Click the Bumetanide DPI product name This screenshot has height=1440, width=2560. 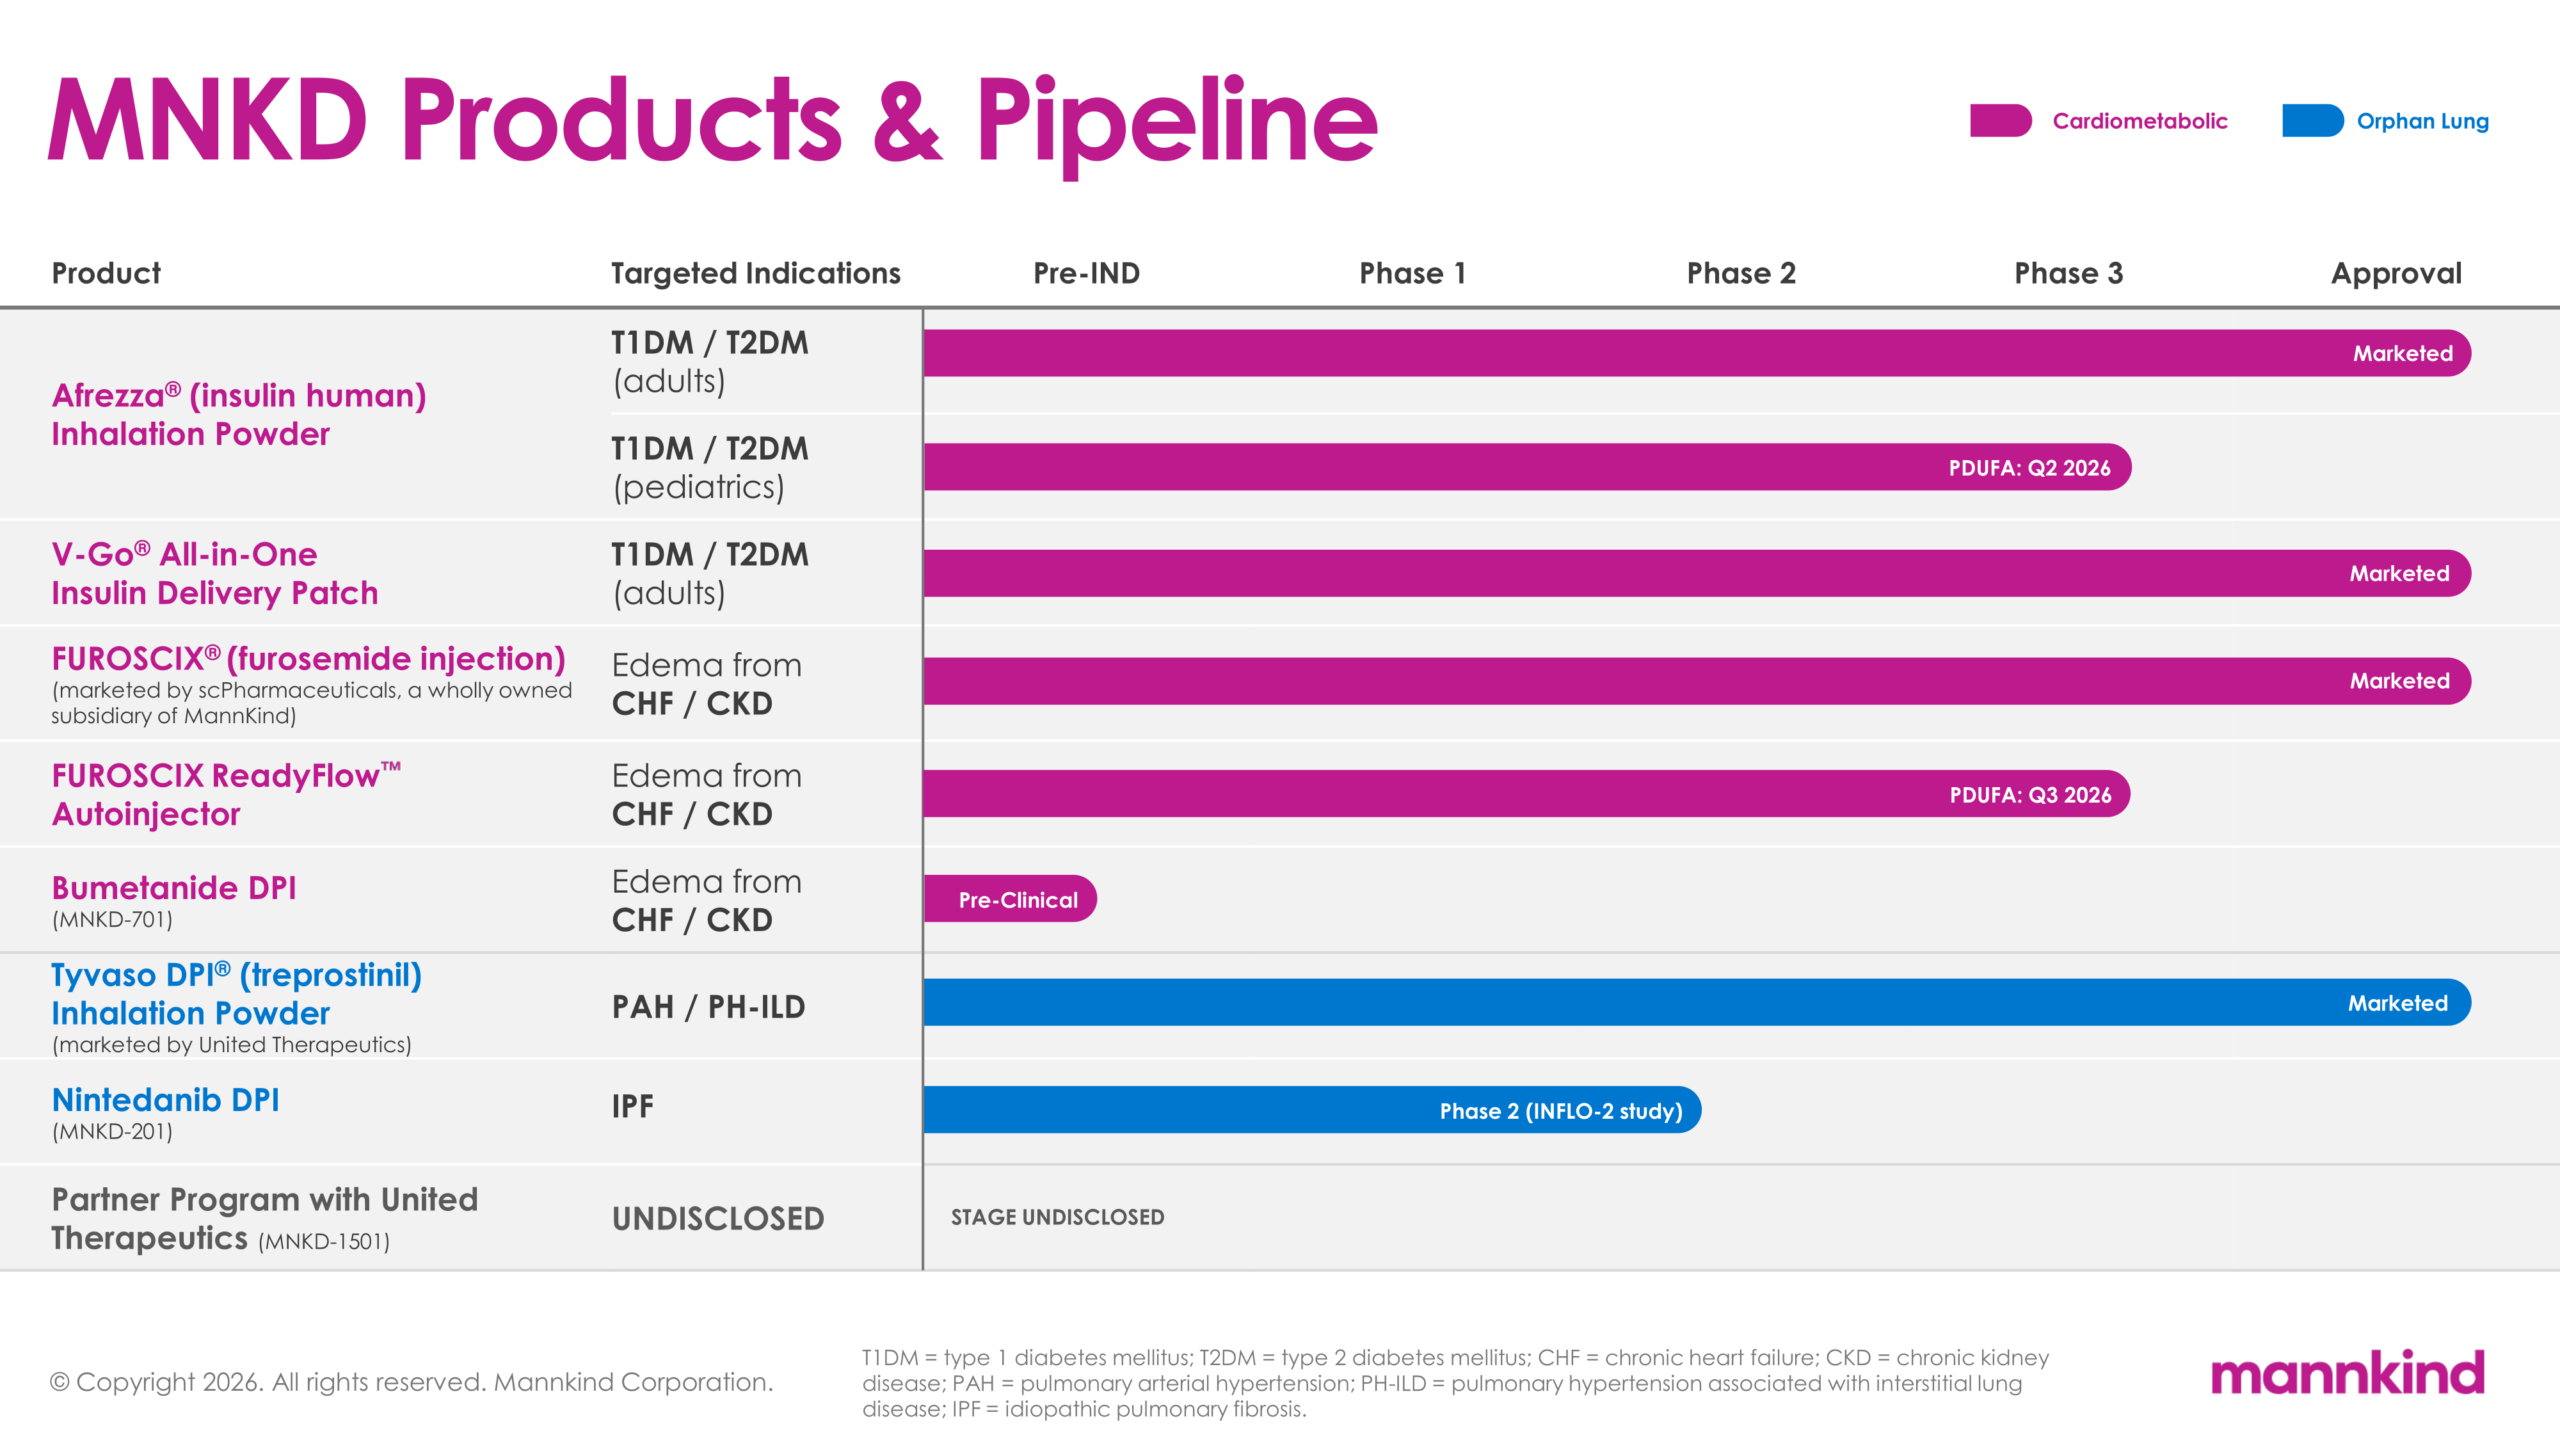(174, 888)
